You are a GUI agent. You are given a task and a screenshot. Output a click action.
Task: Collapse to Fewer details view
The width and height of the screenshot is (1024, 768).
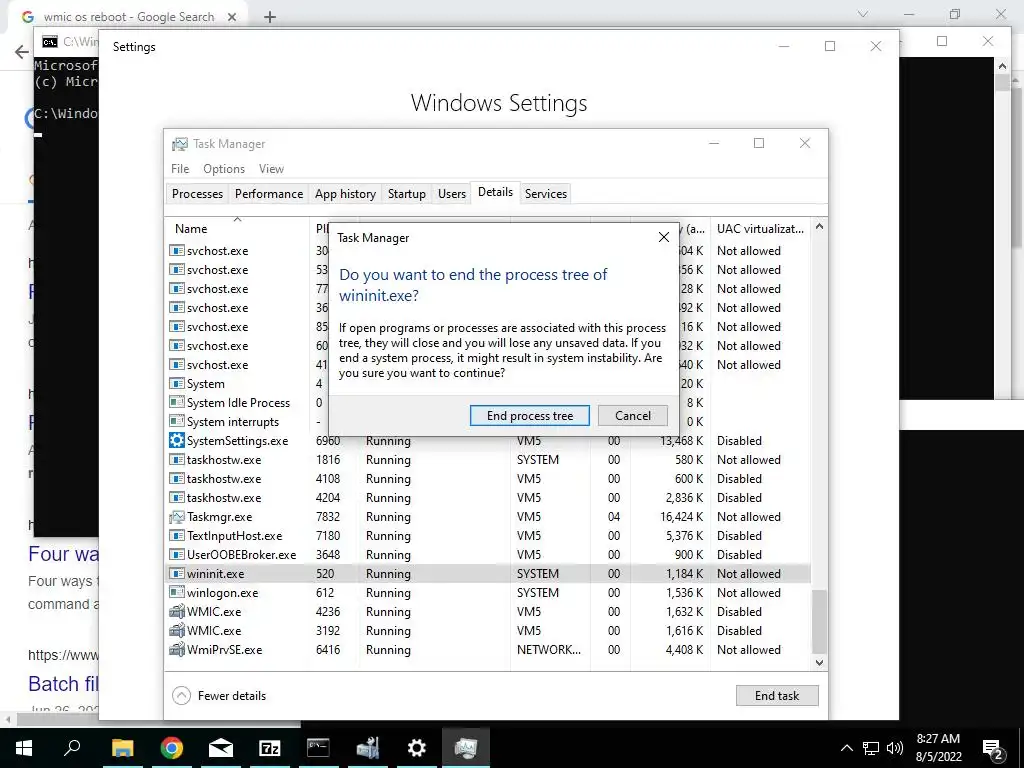(219, 696)
